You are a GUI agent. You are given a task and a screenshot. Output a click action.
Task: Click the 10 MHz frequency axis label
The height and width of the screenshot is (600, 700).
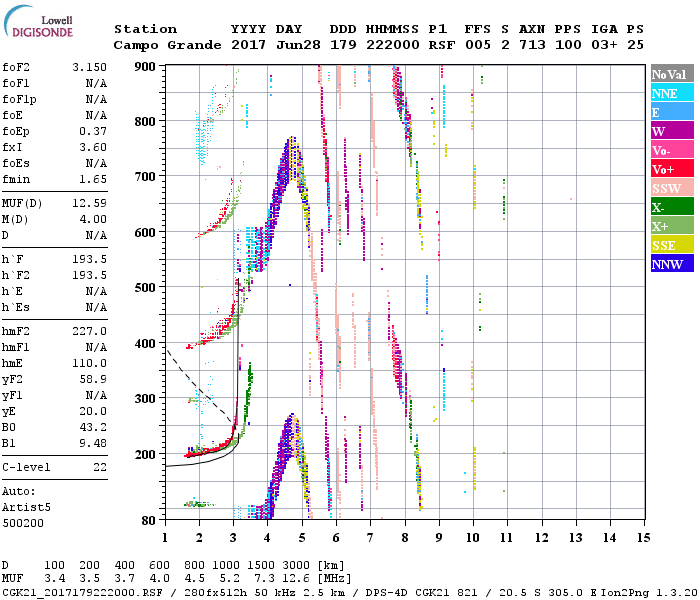(x=473, y=538)
